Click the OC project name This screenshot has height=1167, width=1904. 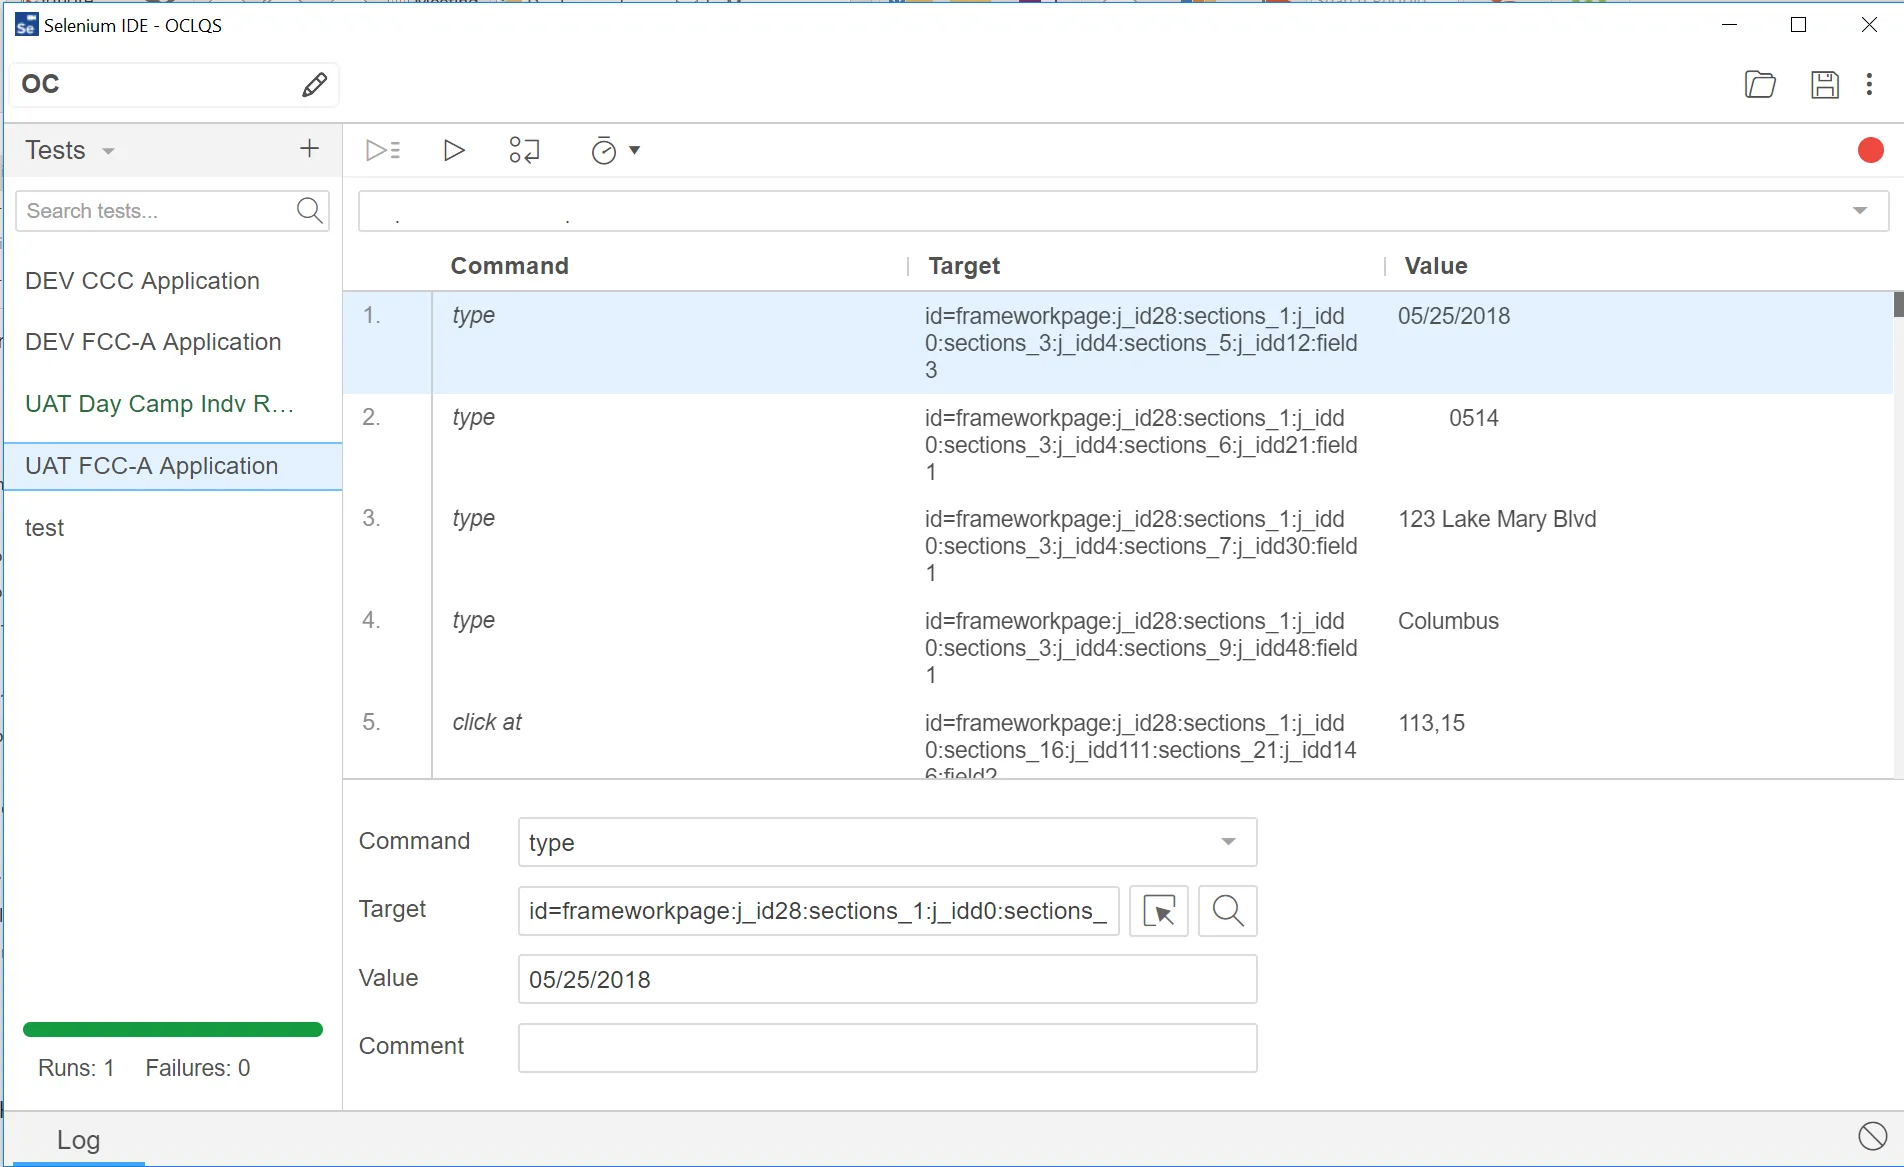pos(41,84)
